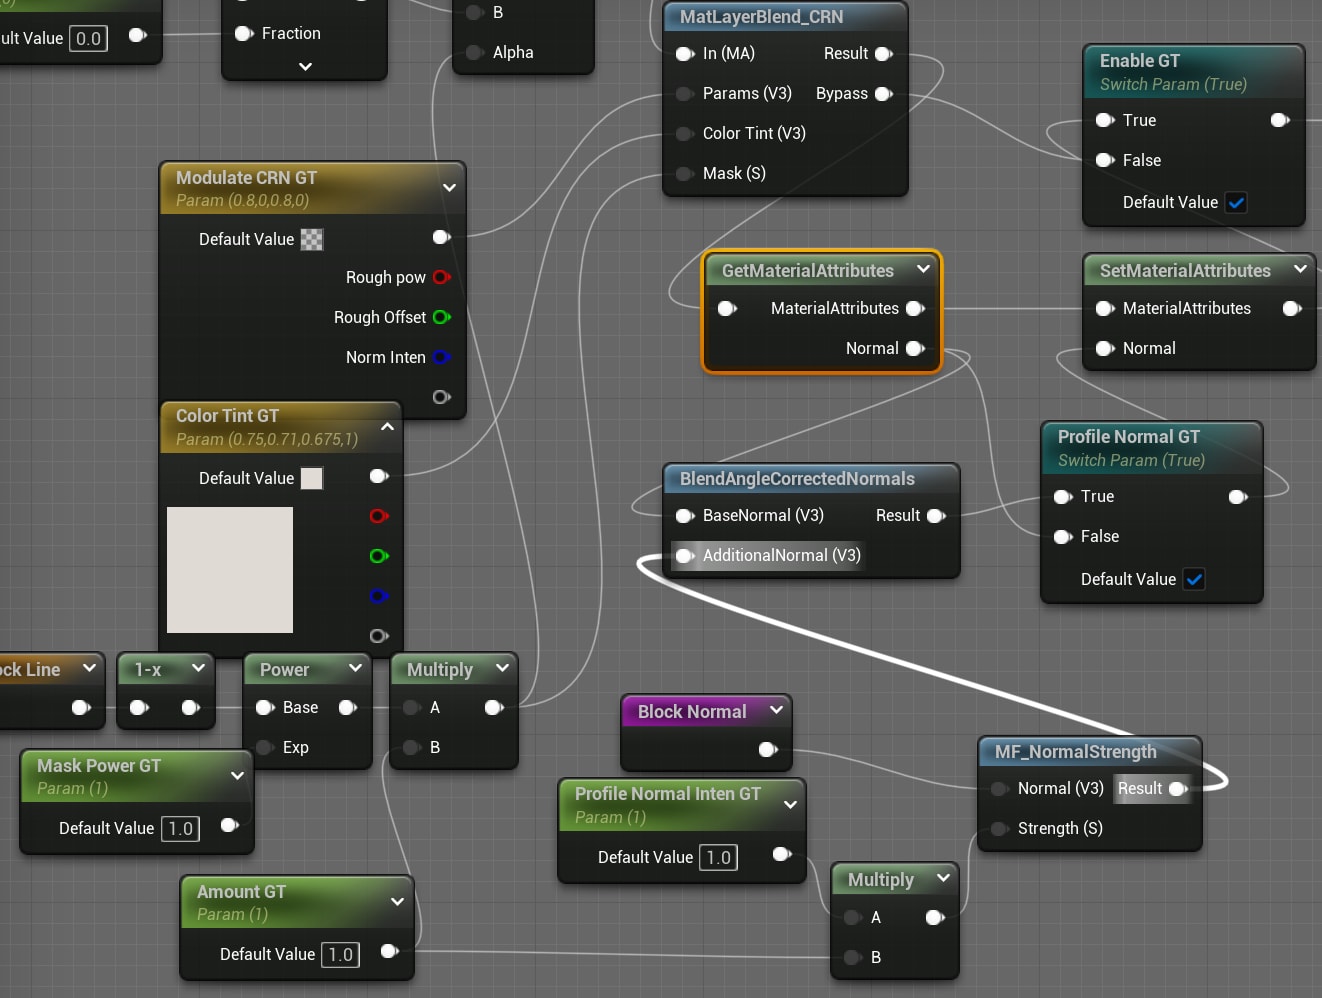Expand the Power node chevron
Image resolution: width=1322 pixels, height=998 pixels.
(x=356, y=668)
